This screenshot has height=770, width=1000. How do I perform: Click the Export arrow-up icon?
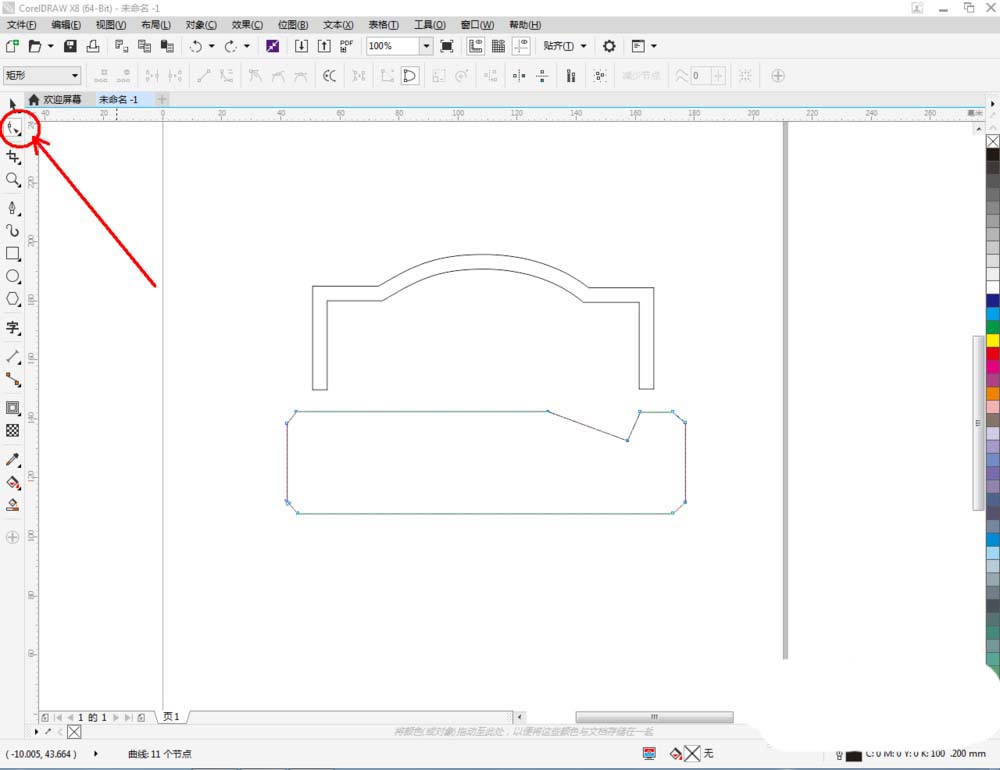tap(324, 46)
